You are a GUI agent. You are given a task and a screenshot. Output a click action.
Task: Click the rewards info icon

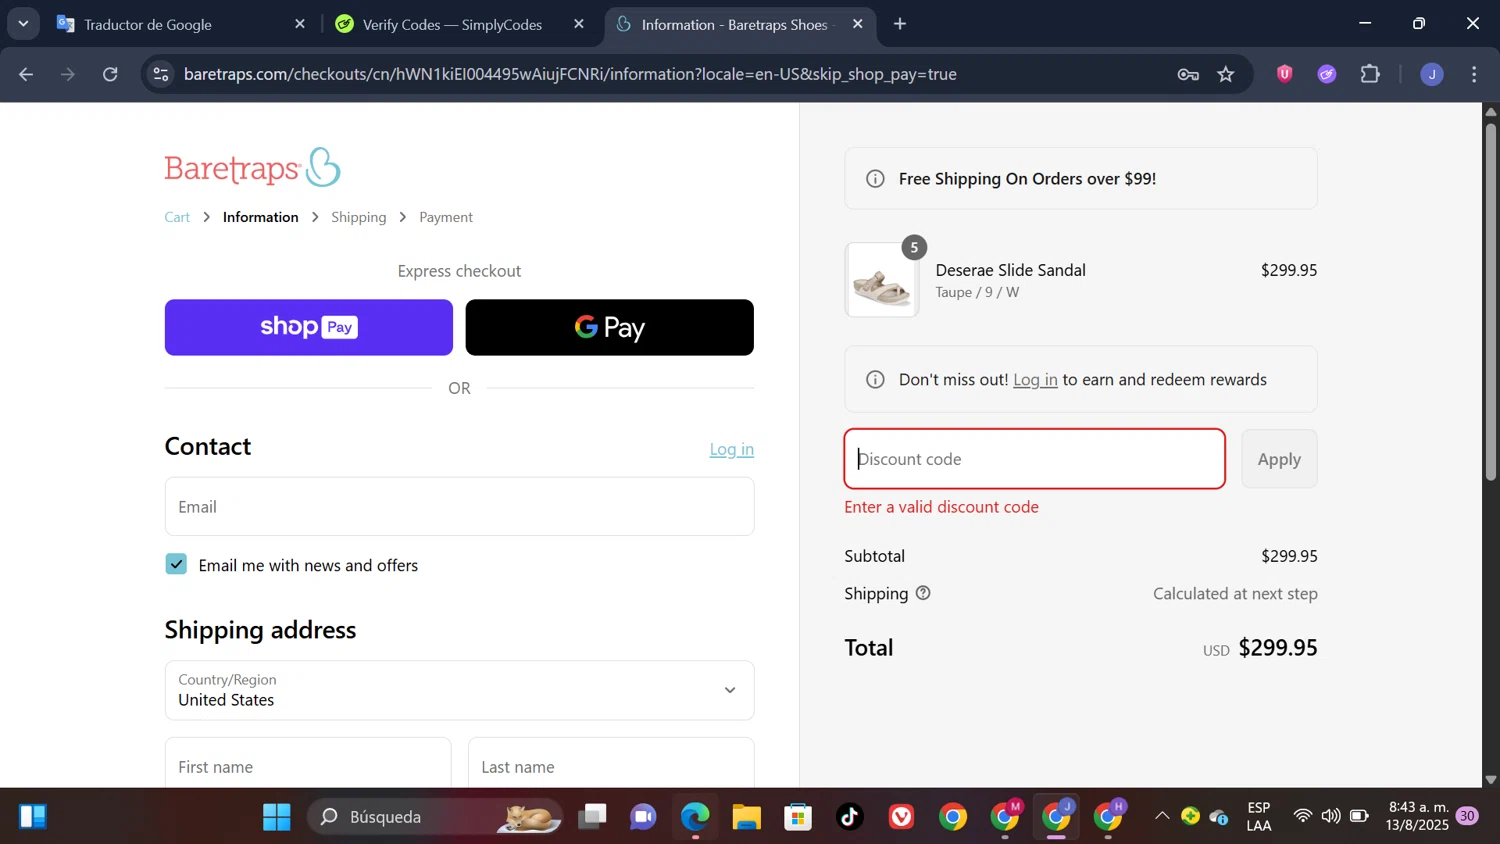875,379
